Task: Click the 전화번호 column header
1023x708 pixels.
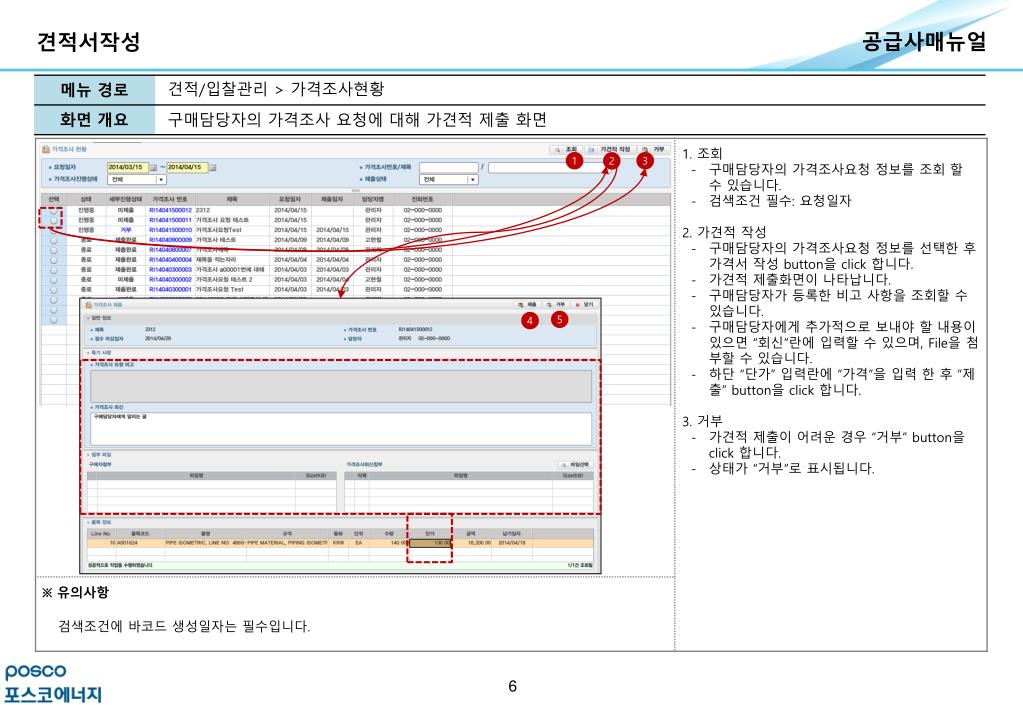Action: click(422, 199)
